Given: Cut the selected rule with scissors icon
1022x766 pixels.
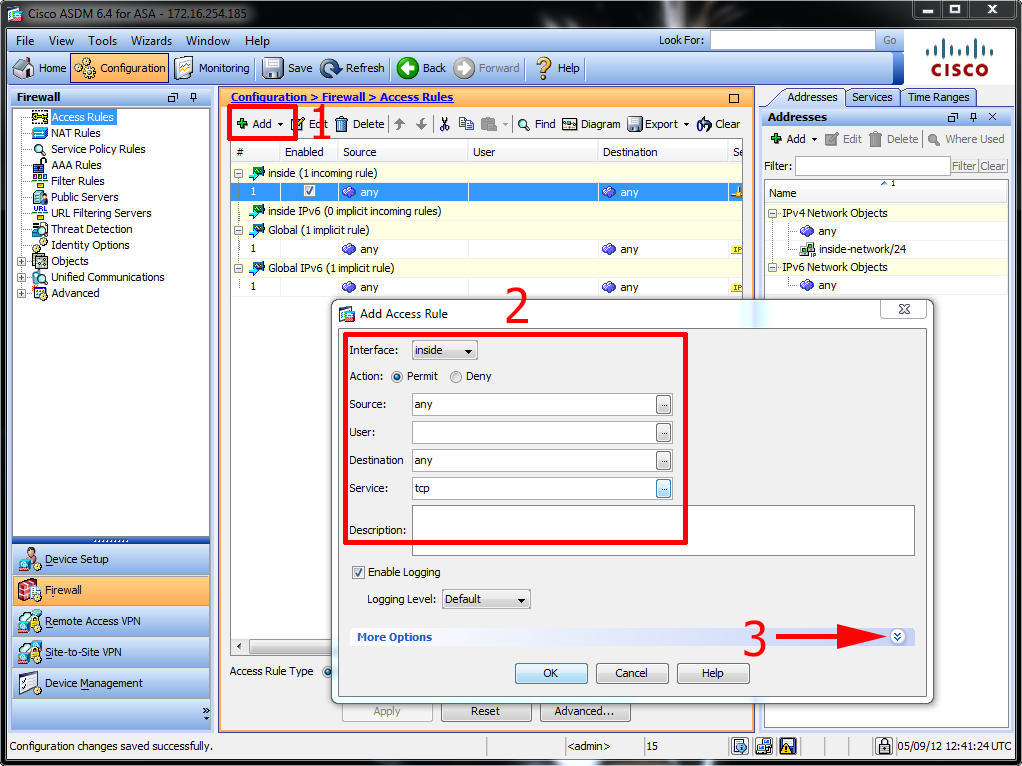Looking at the screenshot, I should click(445, 124).
